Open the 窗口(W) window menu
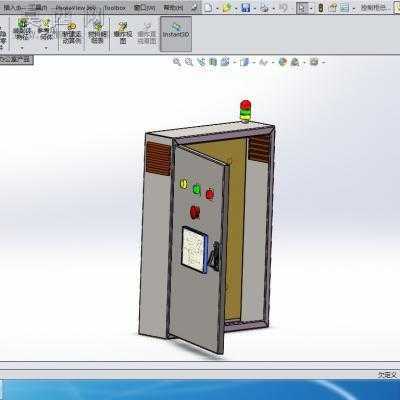This screenshot has height=400, width=400. click(144, 8)
